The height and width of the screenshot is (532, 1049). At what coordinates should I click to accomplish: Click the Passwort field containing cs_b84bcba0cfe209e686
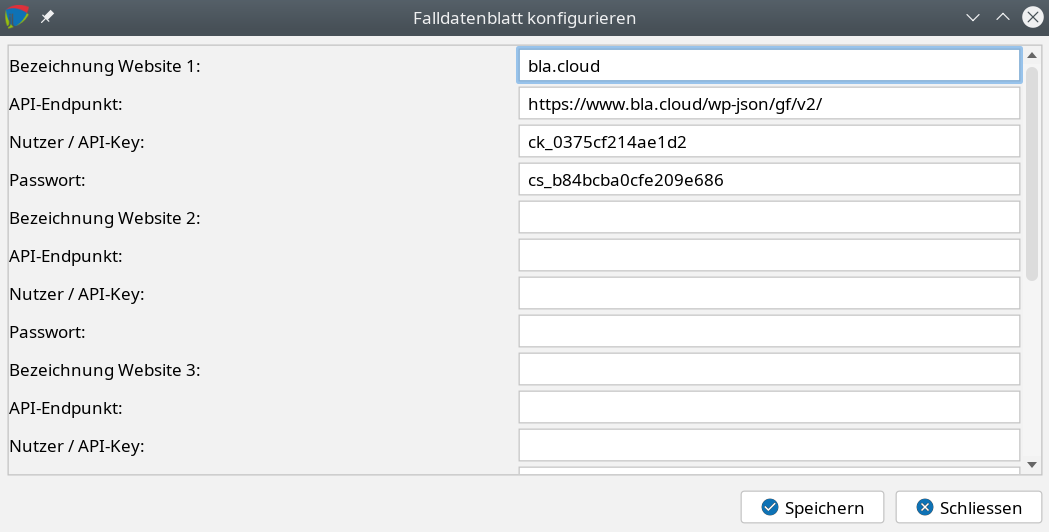point(768,180)
